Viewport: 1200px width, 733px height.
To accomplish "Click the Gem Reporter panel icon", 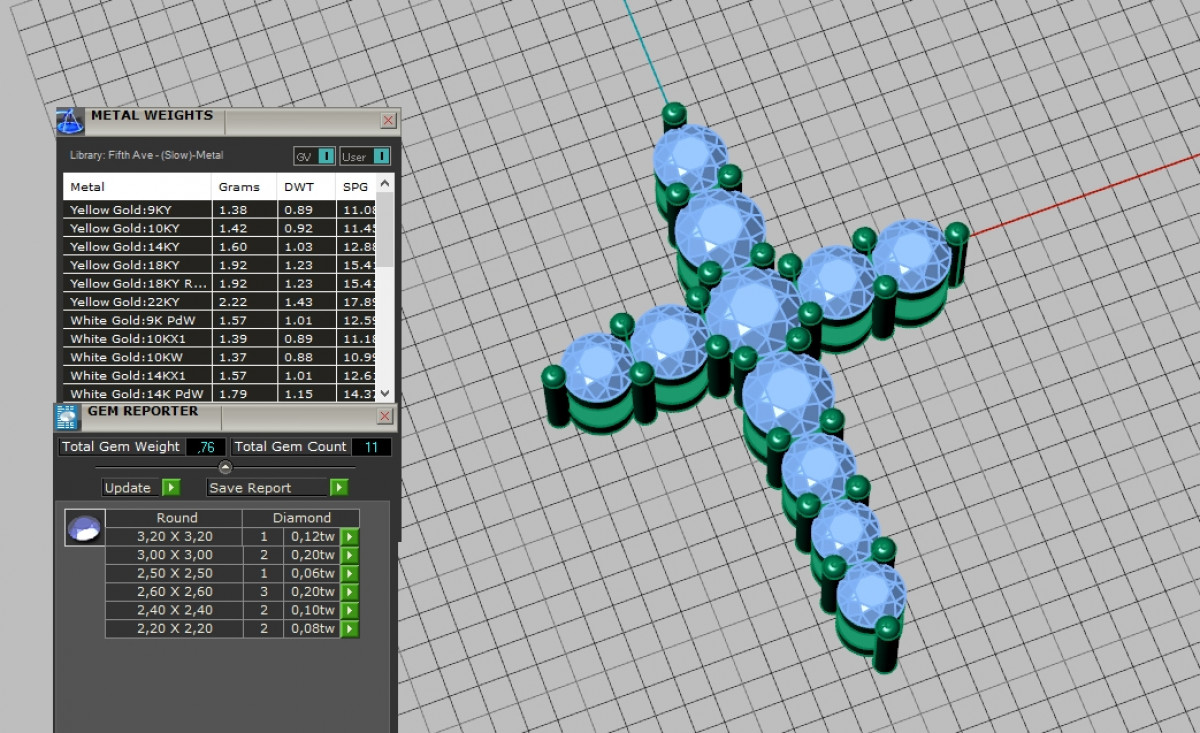I will pos(67,417).
